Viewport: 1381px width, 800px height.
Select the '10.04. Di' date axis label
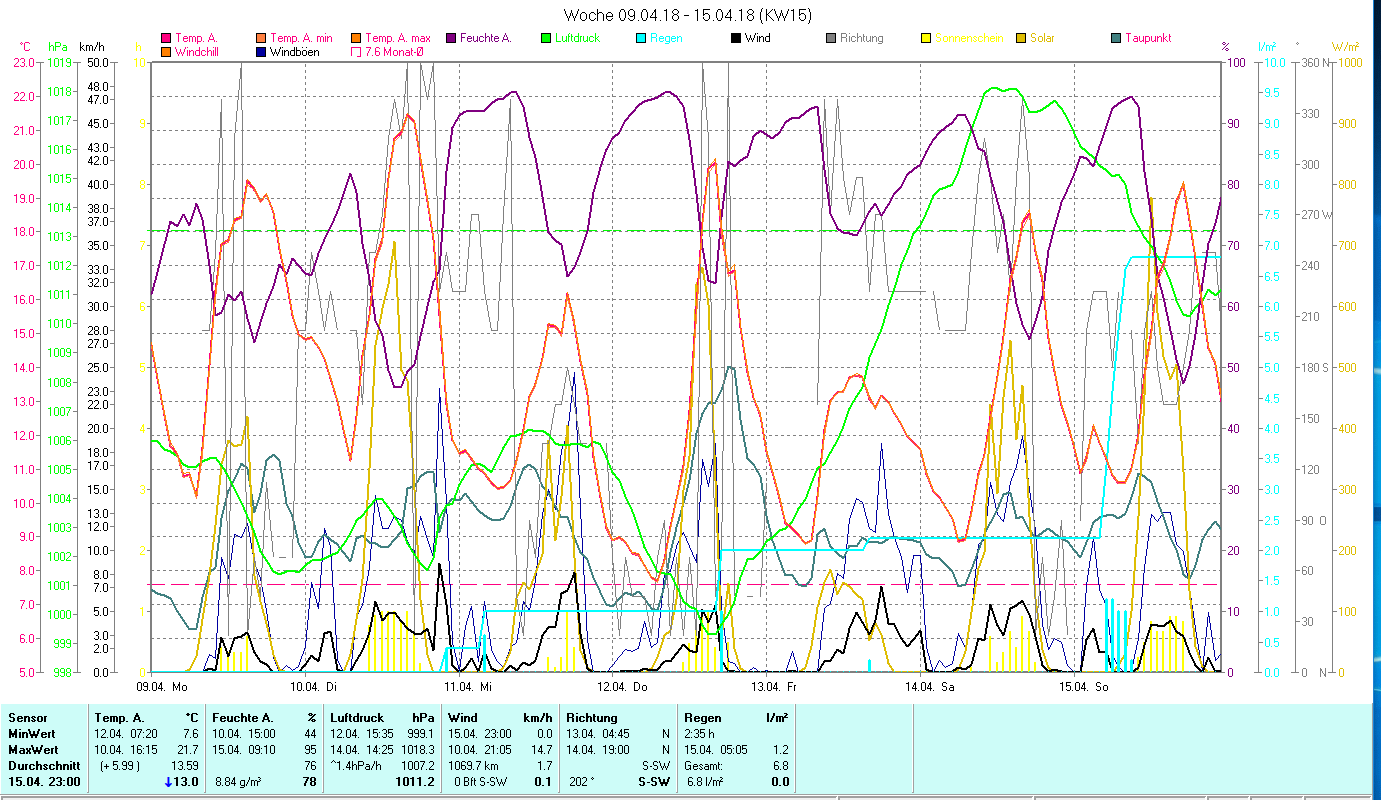click(x=315, y=687)
